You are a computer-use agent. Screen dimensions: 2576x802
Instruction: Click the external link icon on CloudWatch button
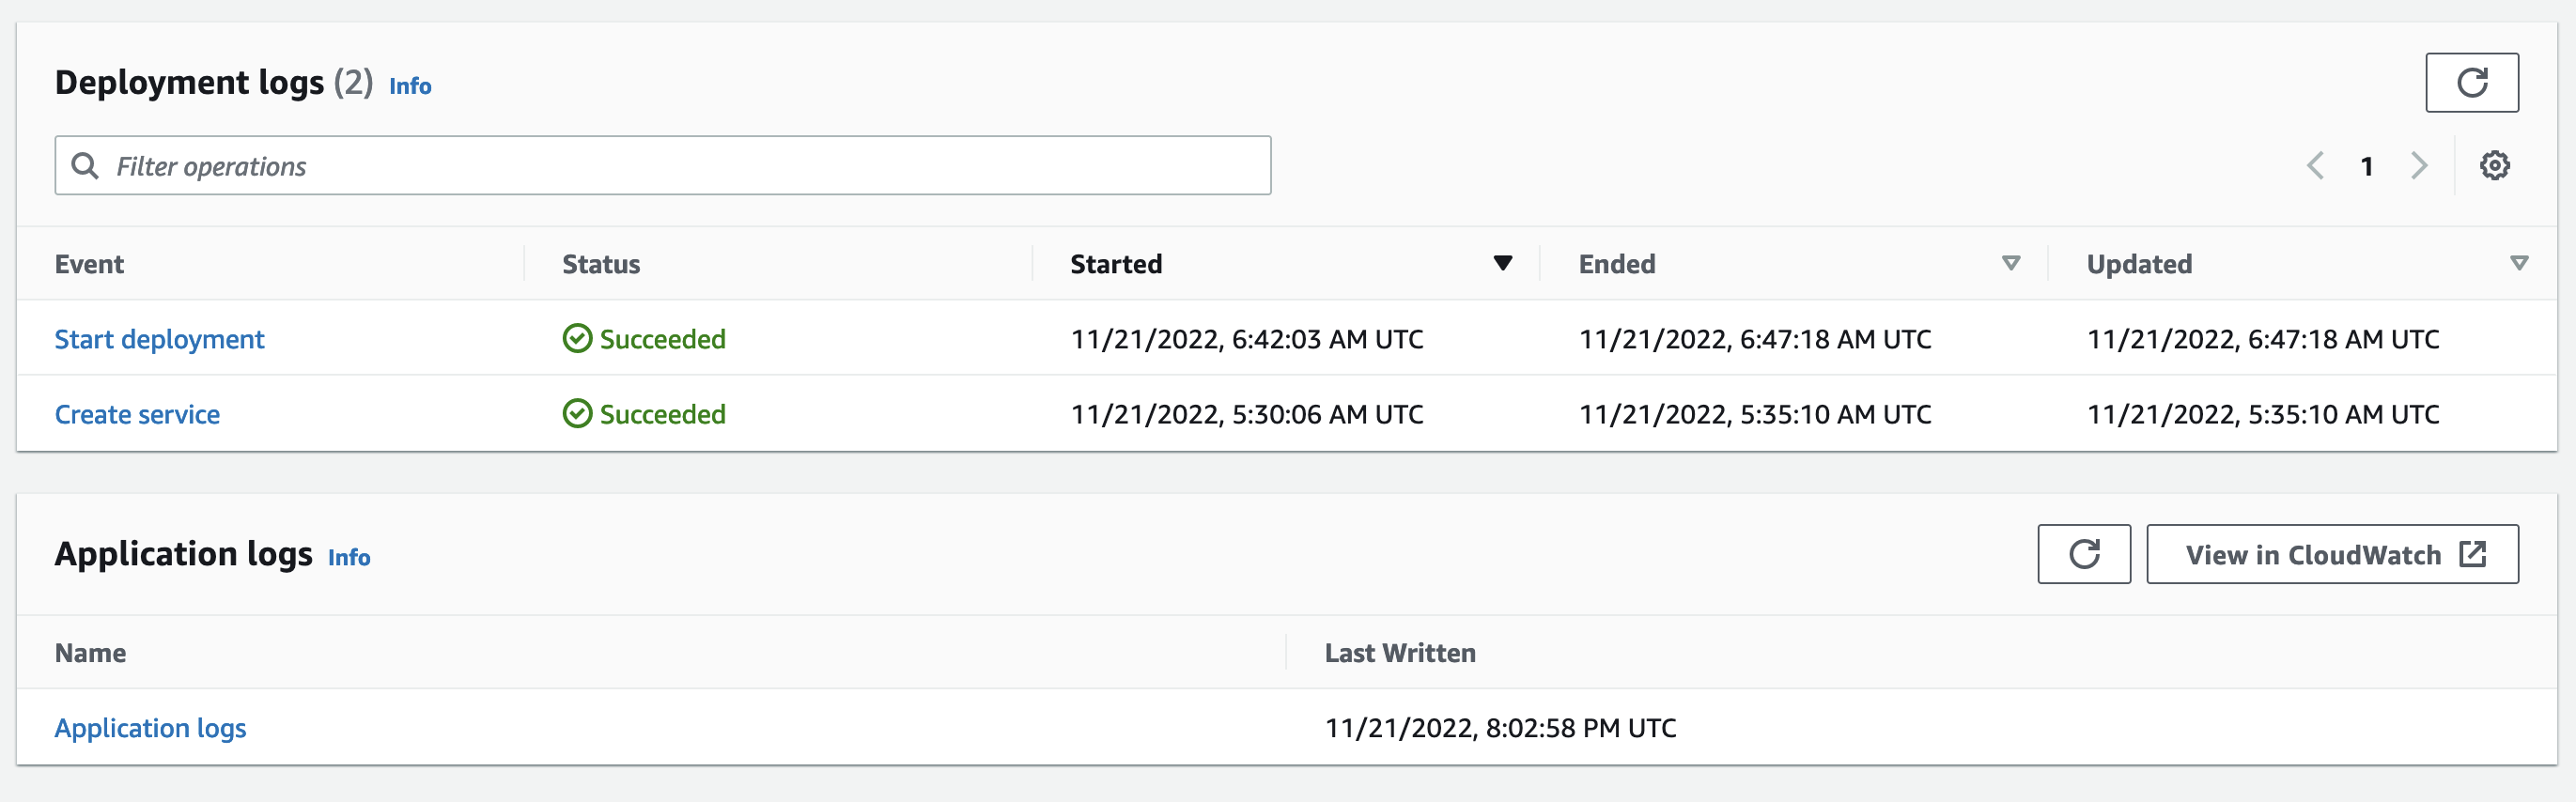click(2474, 554)
